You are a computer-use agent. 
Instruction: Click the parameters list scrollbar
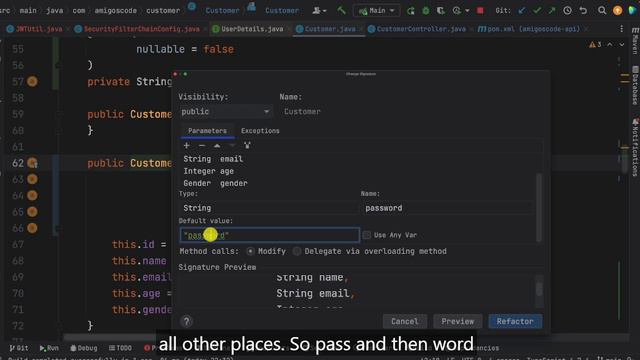point(539,207)
